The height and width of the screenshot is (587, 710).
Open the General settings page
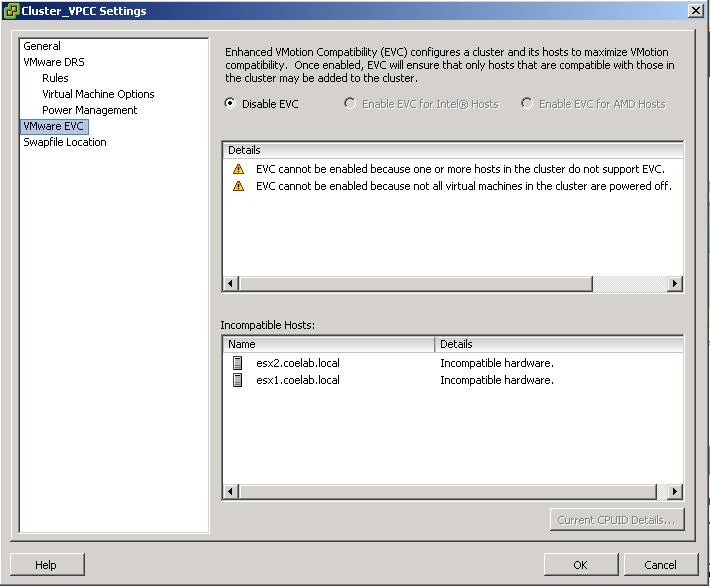42,46
